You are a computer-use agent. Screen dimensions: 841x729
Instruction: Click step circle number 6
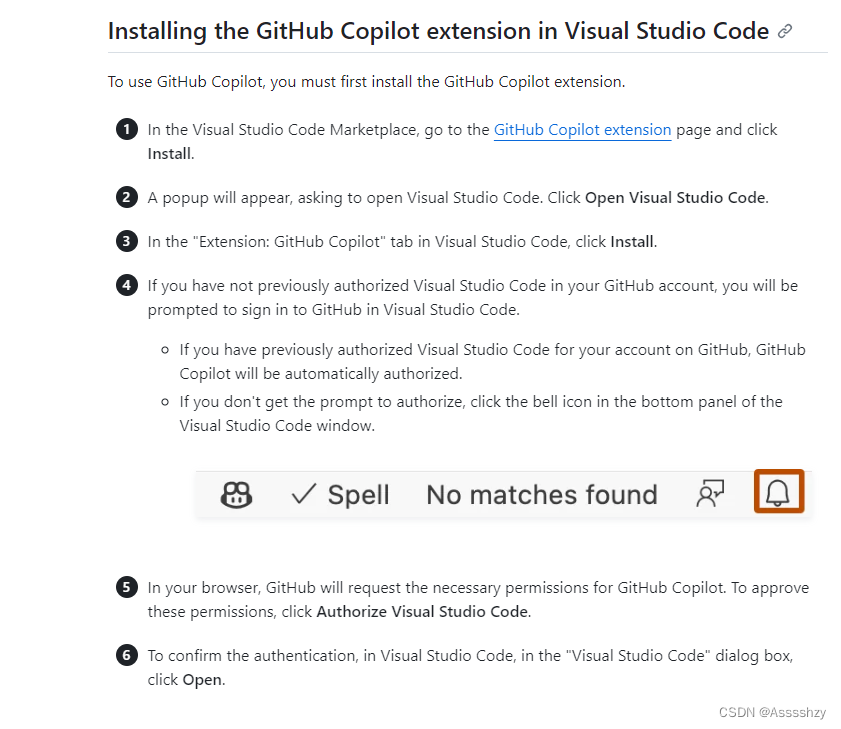click(x=126, y=655)
